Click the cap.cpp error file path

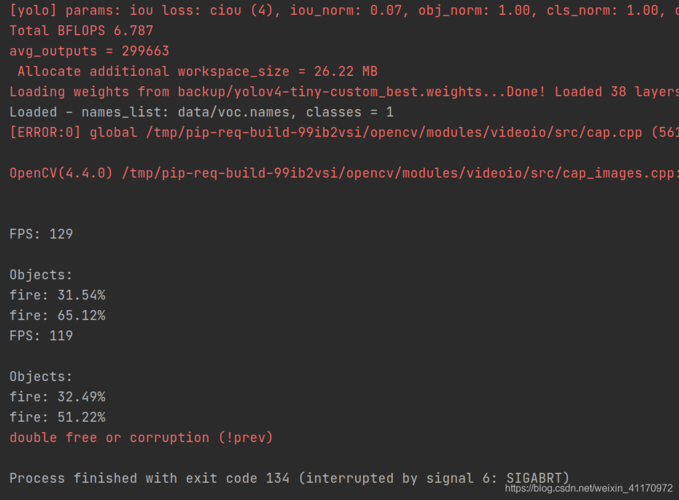coord(394,132)
